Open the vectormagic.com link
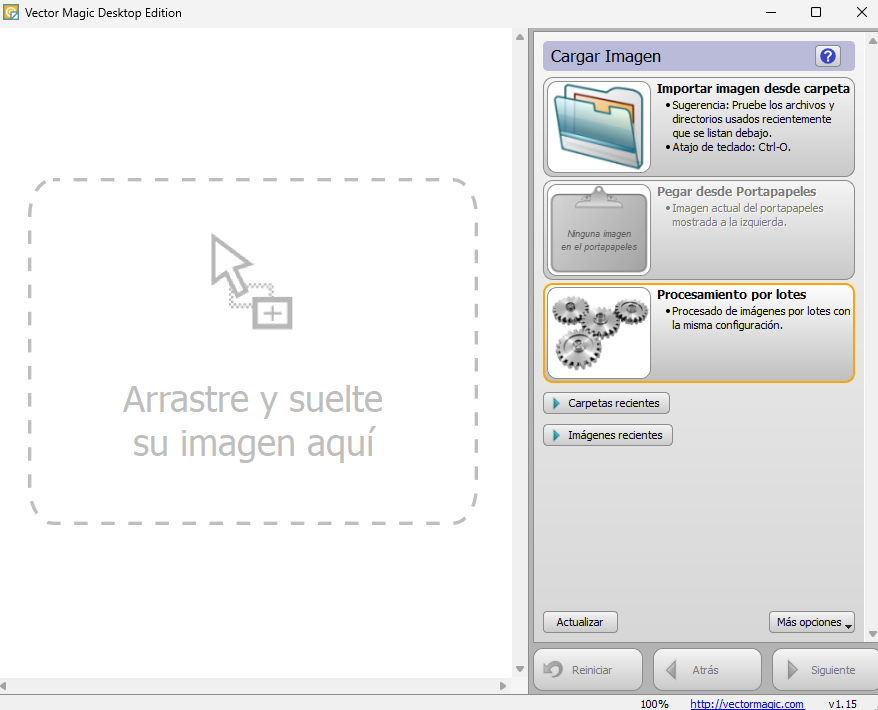Viewport: 878px width, 710px height. click(x=746, y=704)
